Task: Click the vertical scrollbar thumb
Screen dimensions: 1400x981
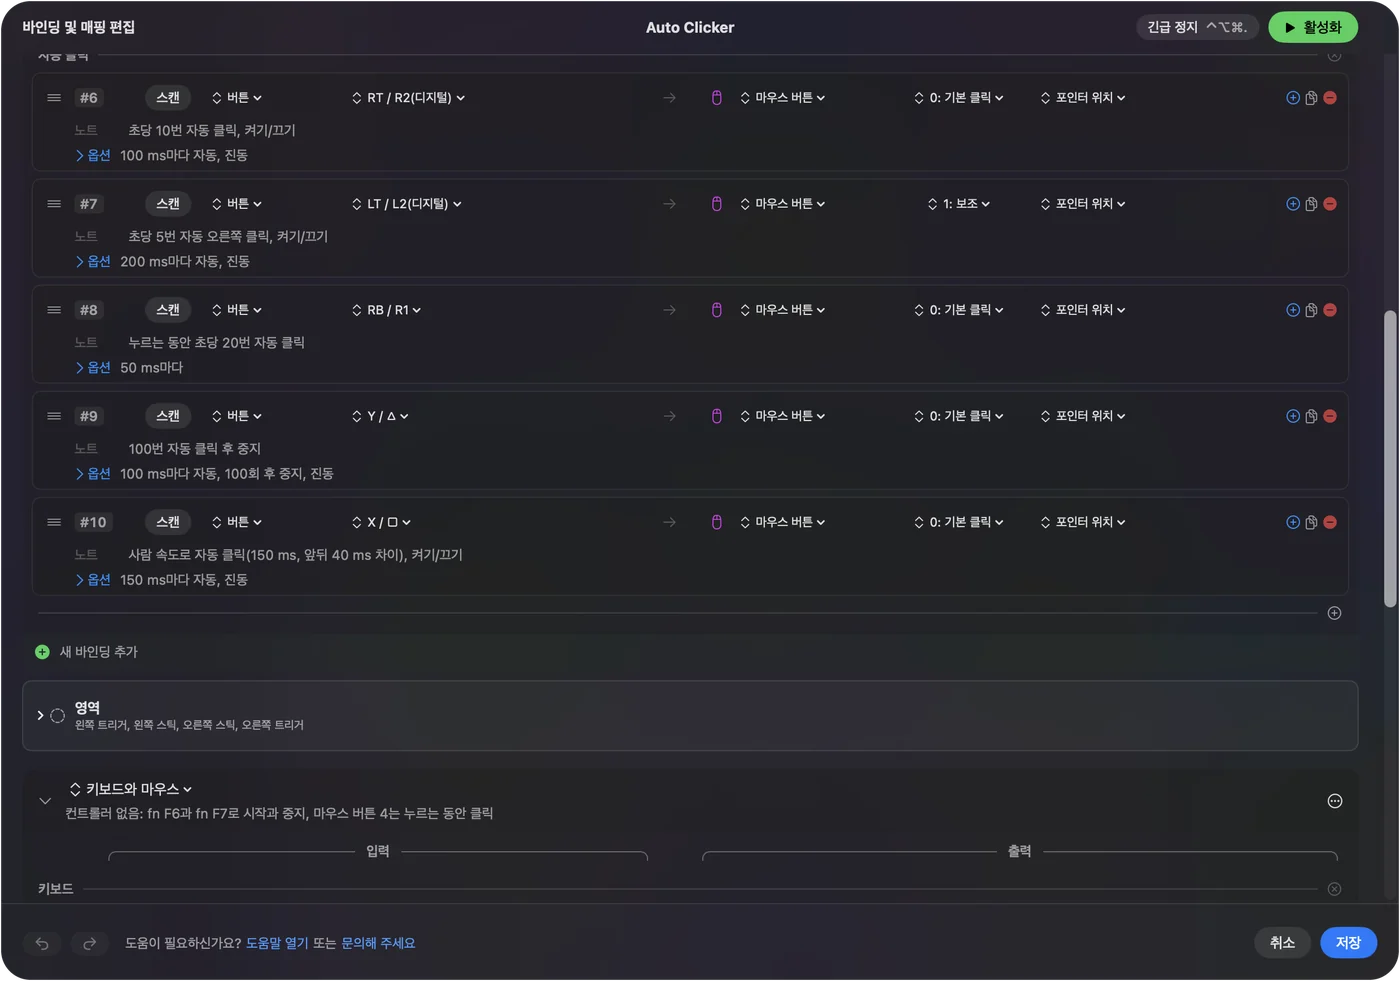Action: click(x=1390, y=459)
